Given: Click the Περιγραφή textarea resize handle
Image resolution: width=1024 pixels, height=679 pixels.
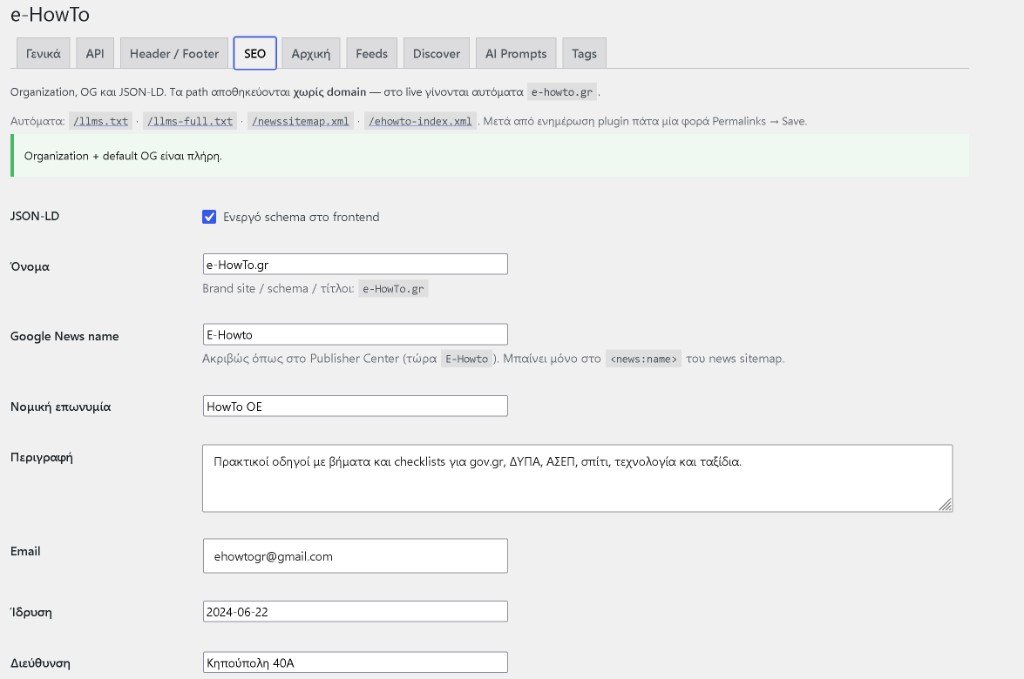Looking at the screenshot, I should click(945, 505).
